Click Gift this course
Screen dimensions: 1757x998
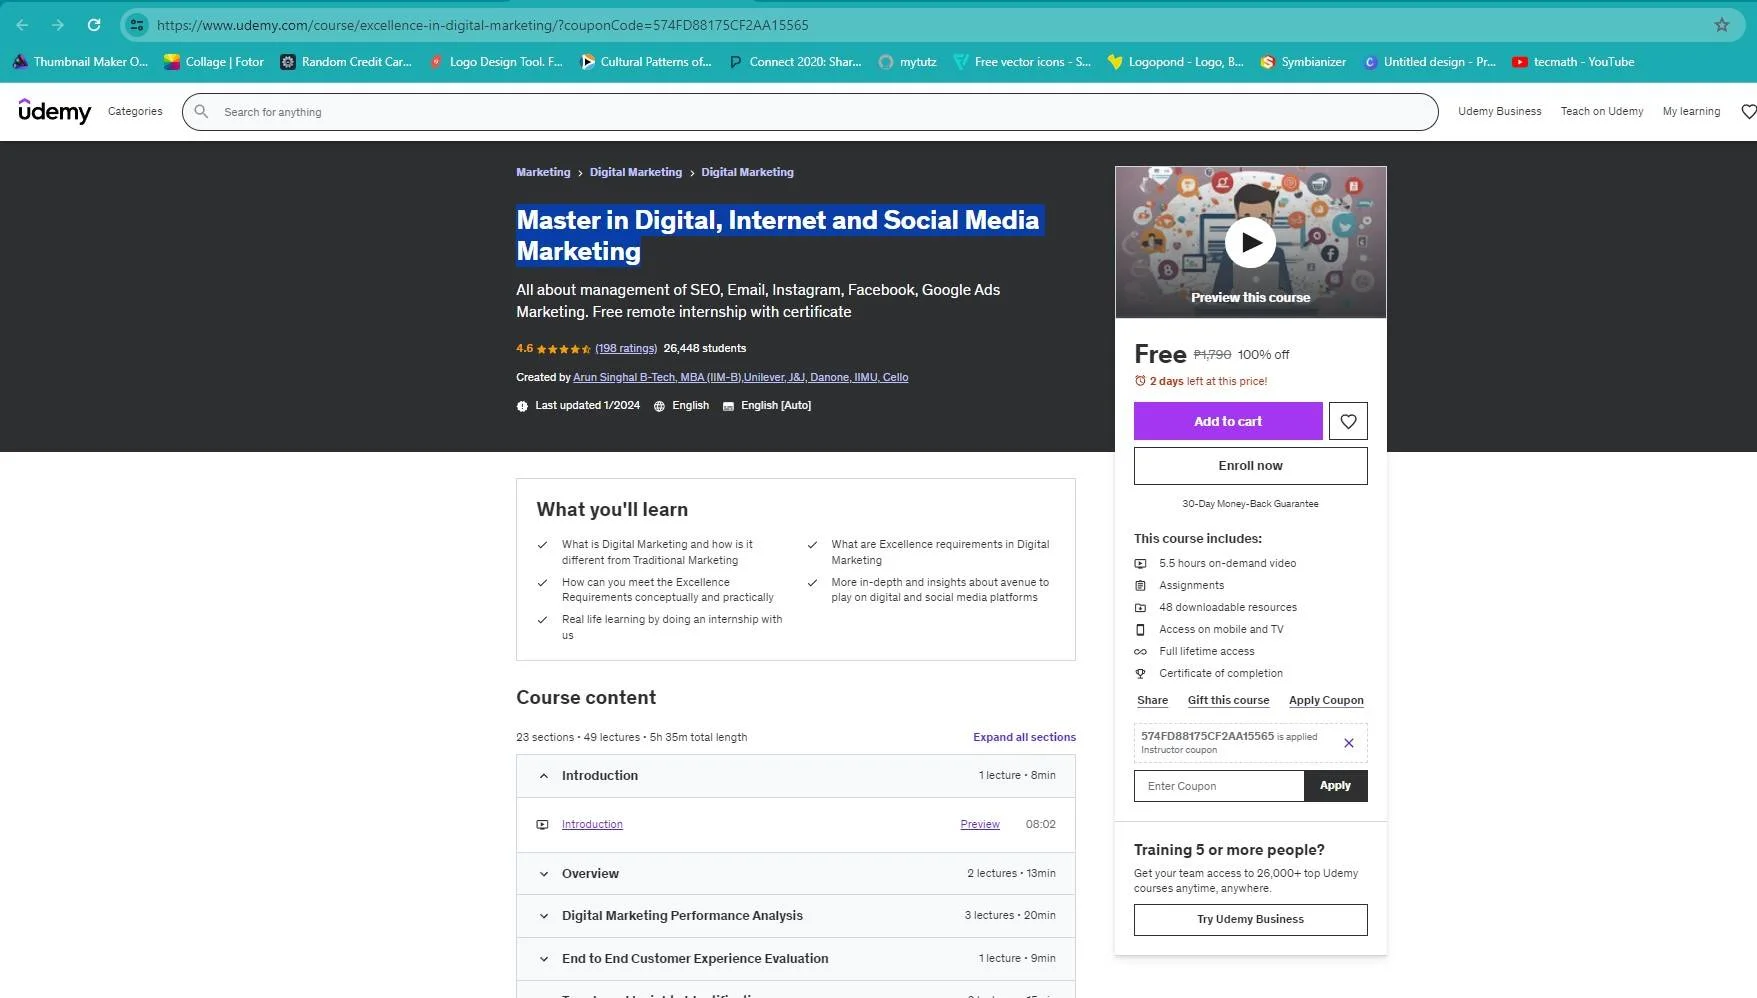pyautogui.click(x=1228, y=700)
